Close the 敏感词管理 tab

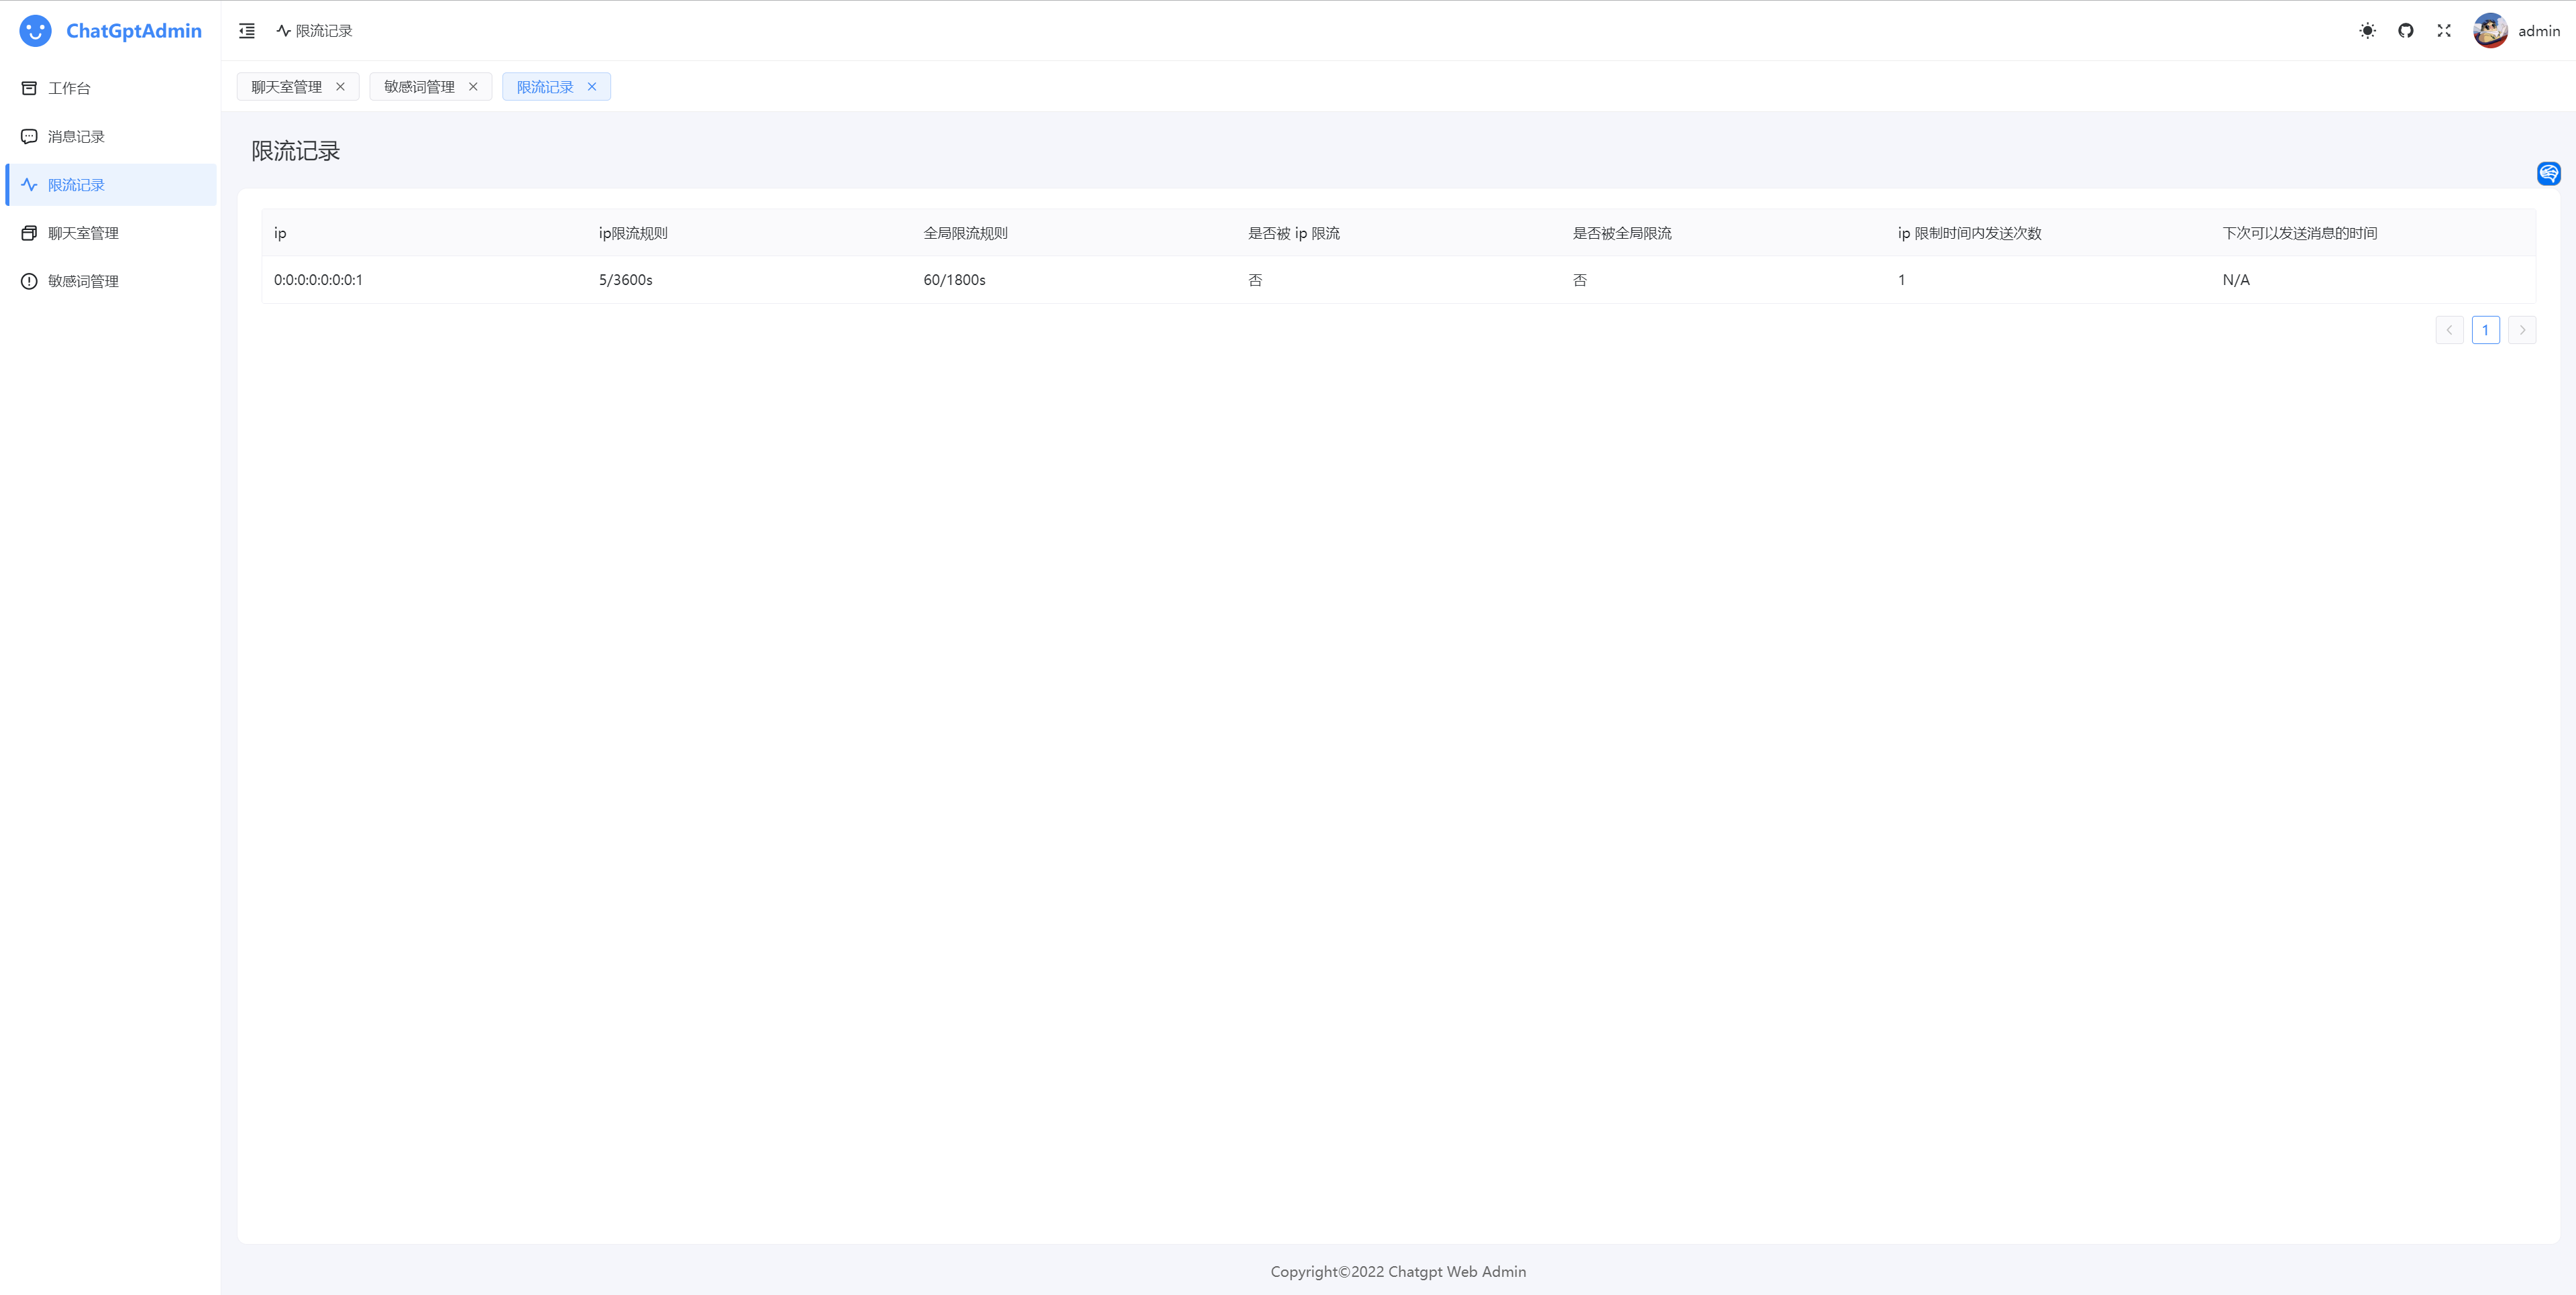click(x=473, y=87)
